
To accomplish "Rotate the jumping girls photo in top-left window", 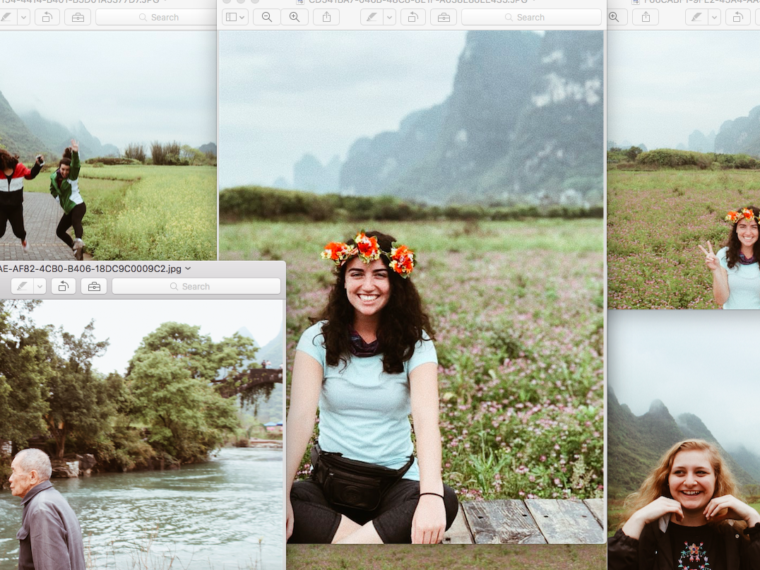I will pos(47,17).
